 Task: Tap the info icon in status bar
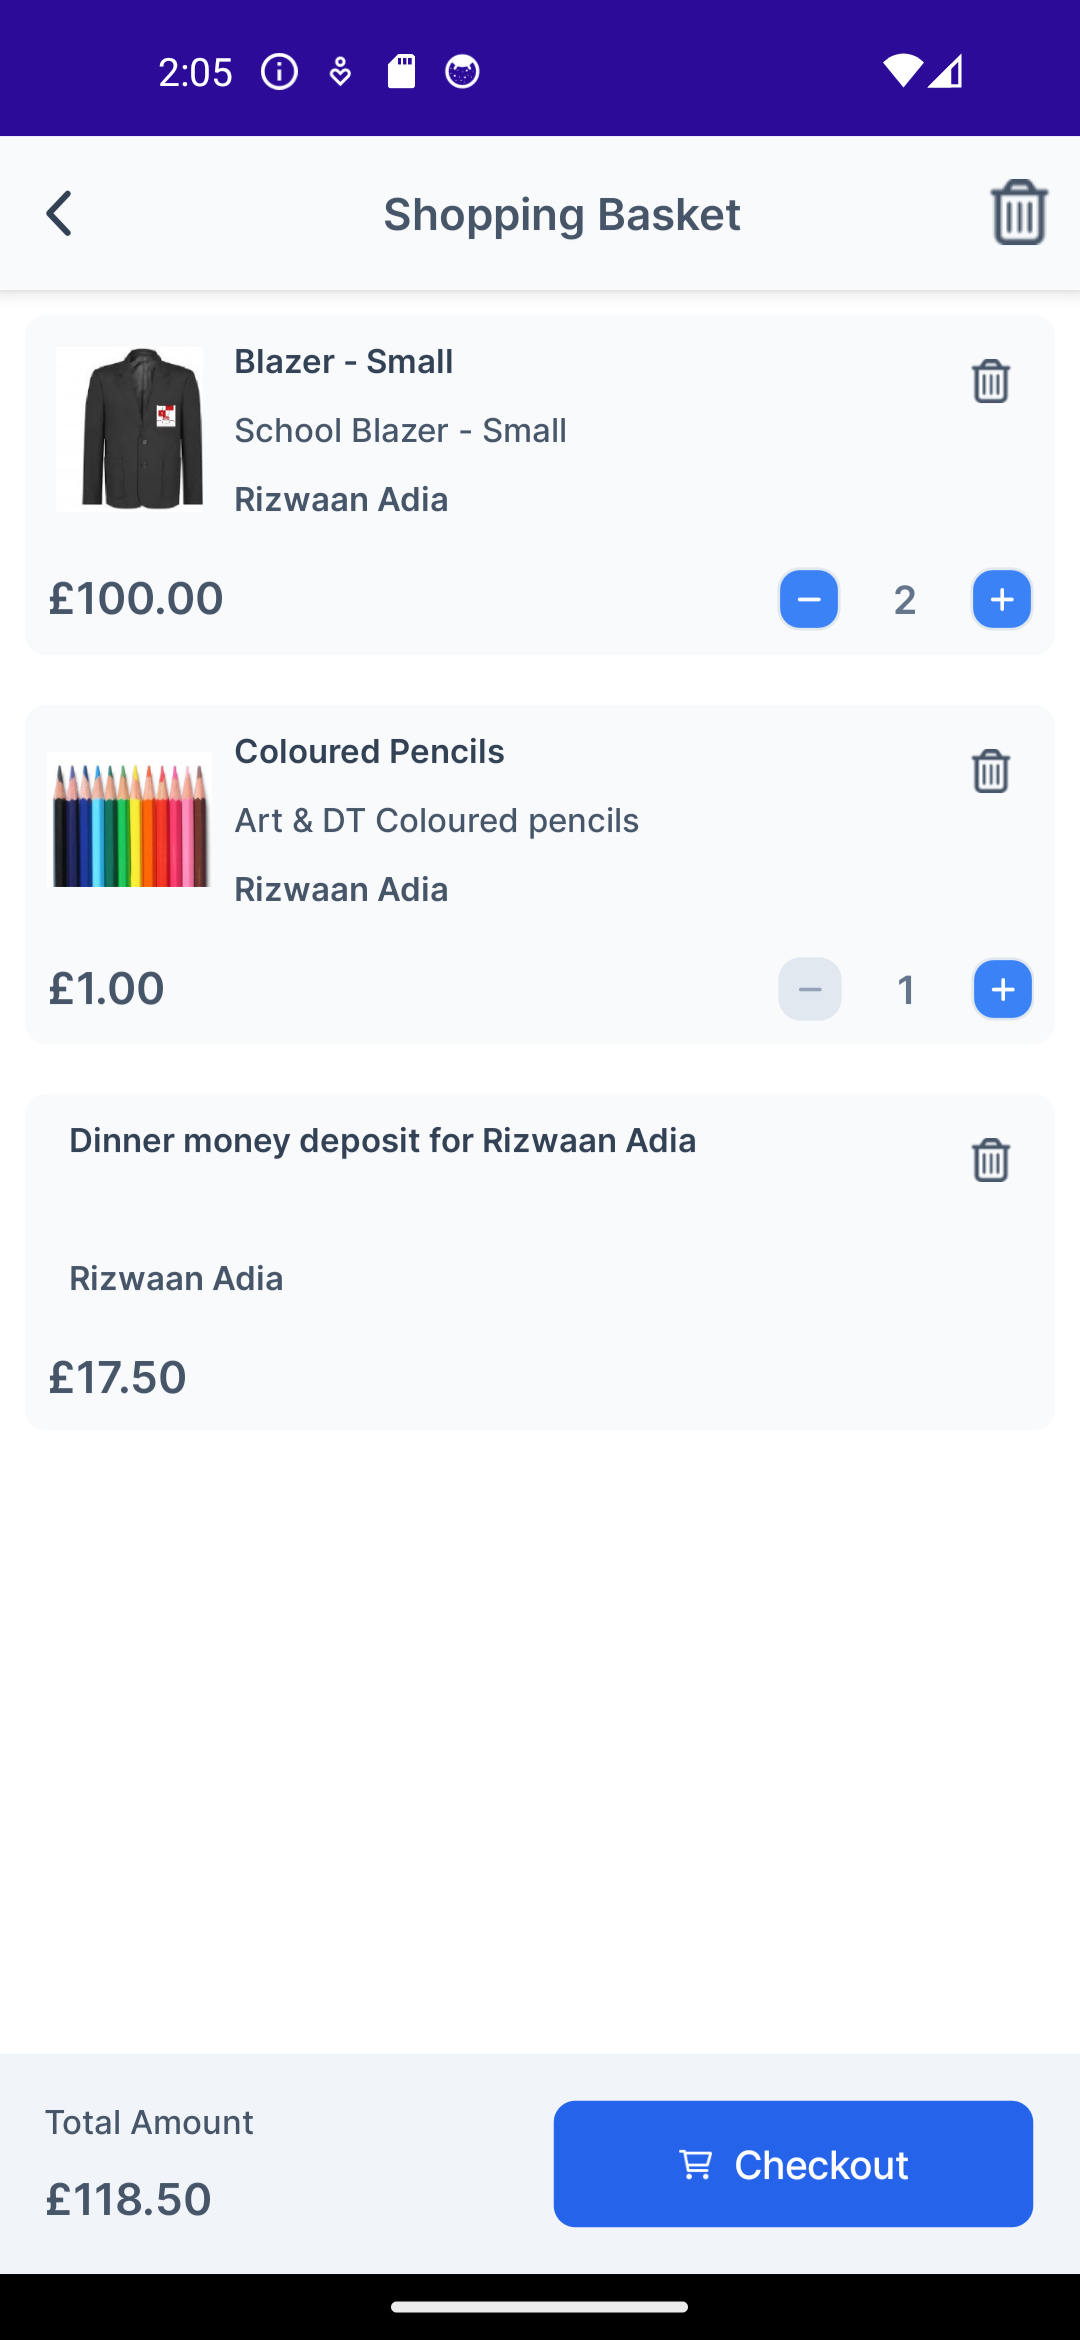click(x=279, y=72)
